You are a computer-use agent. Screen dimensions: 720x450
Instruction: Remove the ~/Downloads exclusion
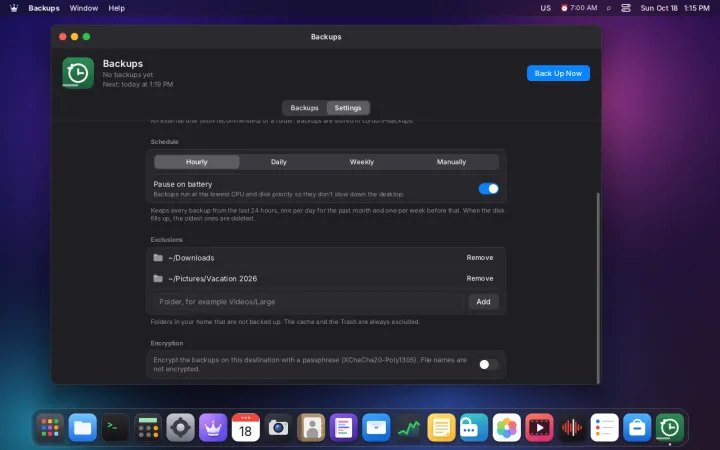(480, 258)
